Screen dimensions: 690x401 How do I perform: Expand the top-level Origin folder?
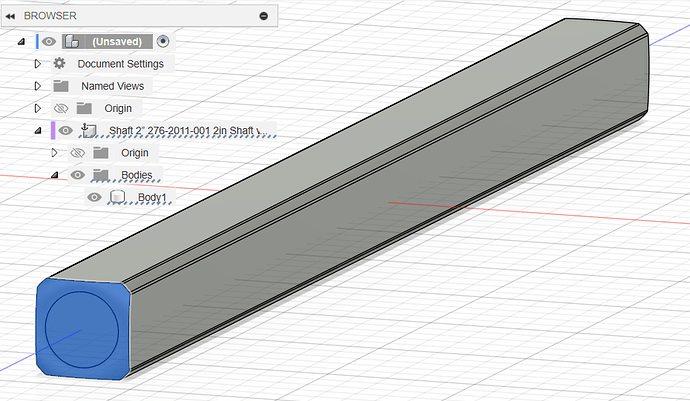point(38,108)
